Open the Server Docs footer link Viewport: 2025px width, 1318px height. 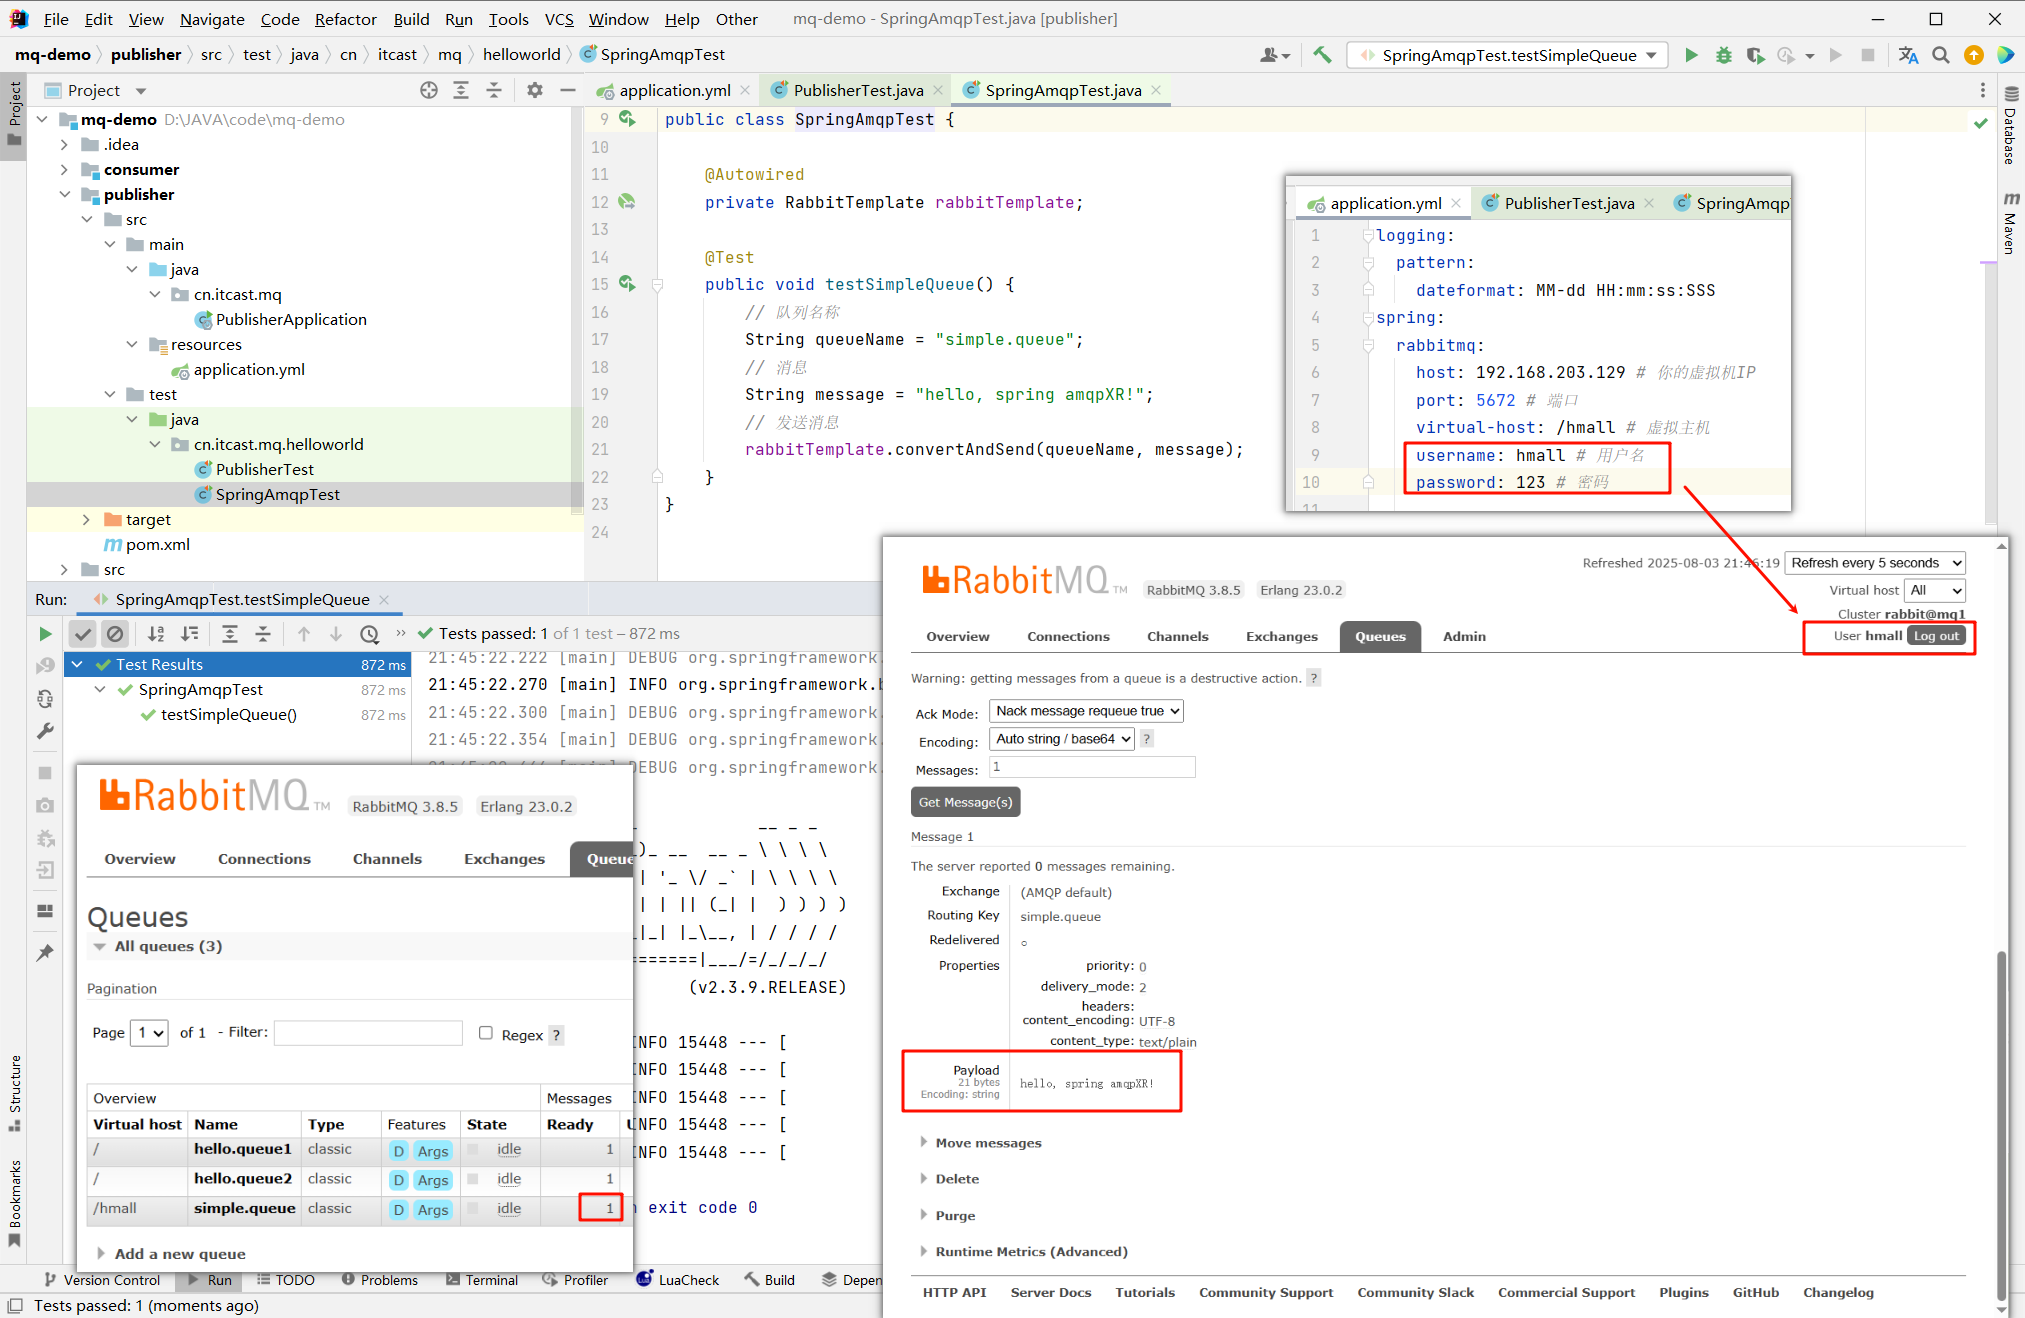click(x=1050, y=1293)
